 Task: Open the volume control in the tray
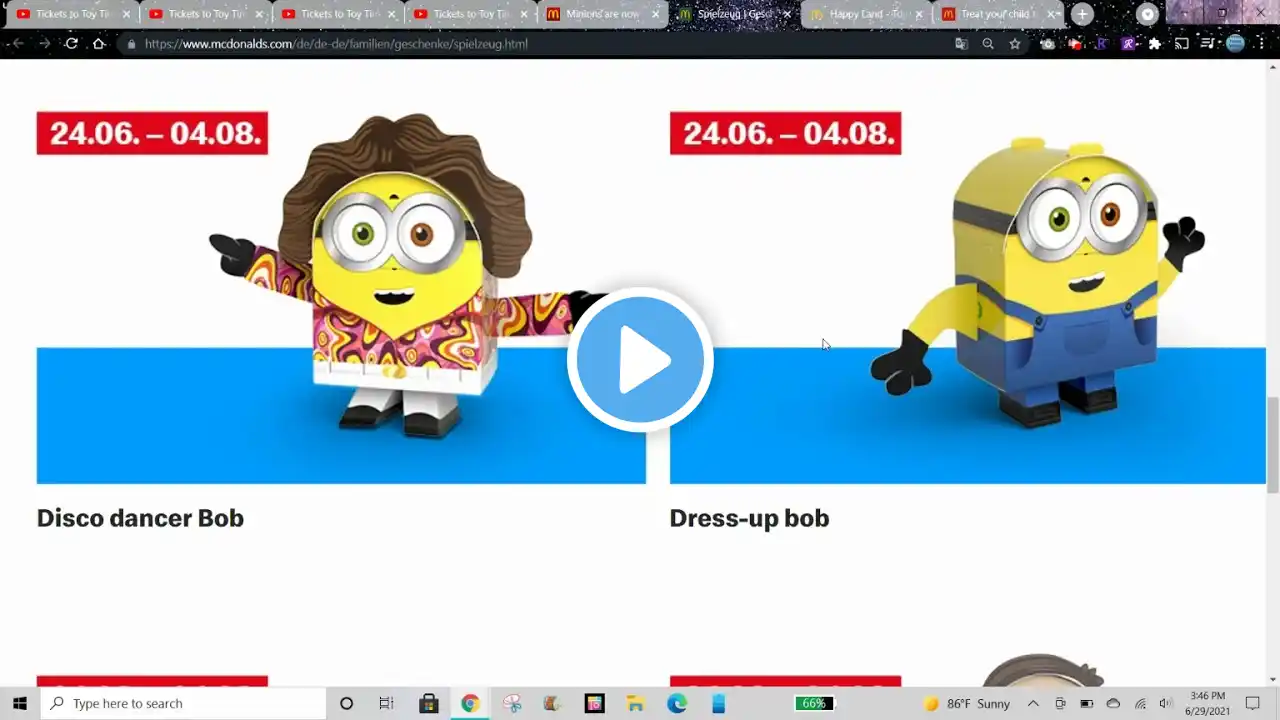pos(1165,703)
